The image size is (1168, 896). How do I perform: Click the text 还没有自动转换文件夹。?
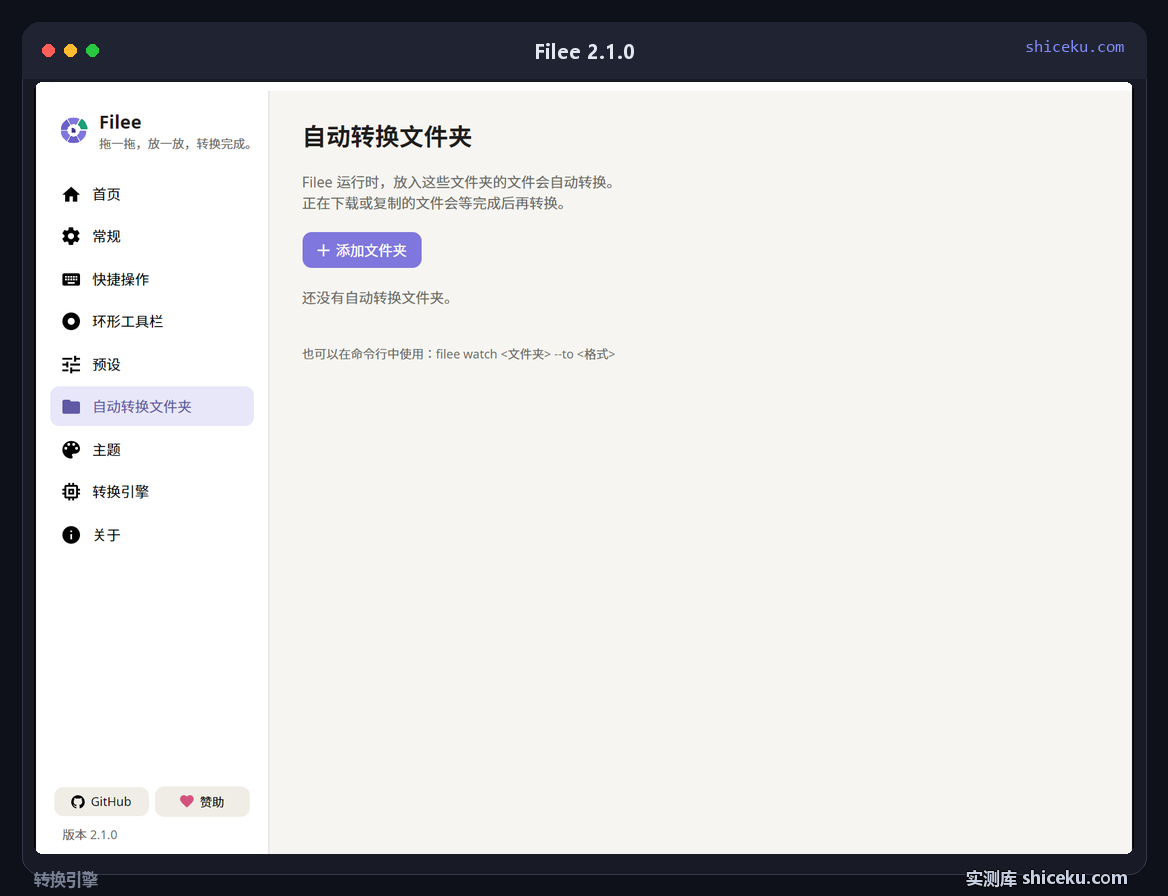(377, 298)
